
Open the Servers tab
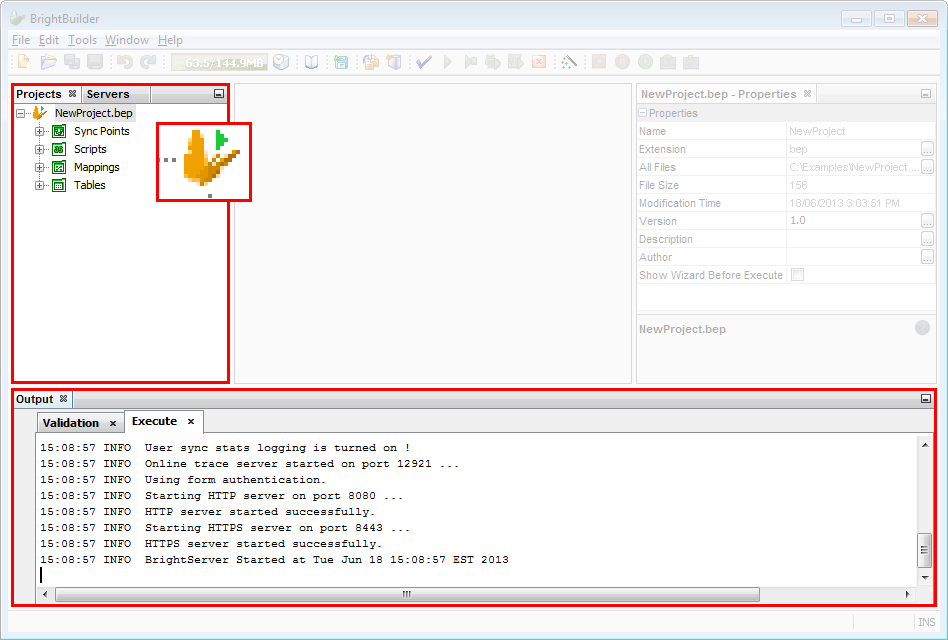click(x=108, y=94)
